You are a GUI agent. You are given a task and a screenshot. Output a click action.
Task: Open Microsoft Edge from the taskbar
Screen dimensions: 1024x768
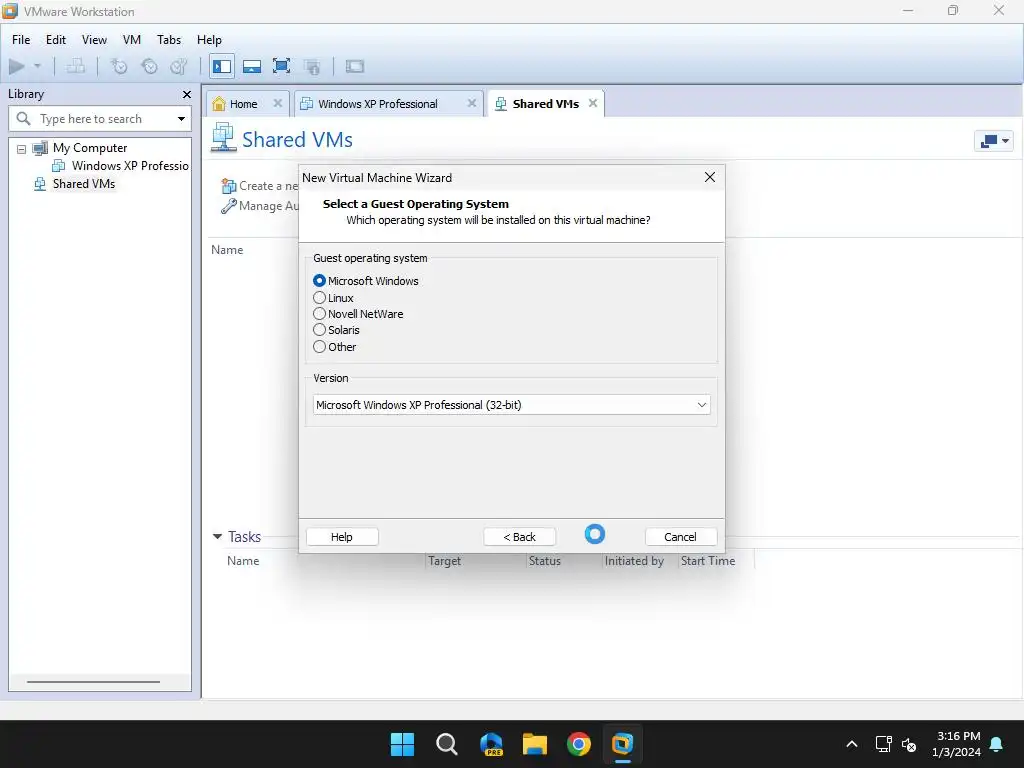click(491, 744)
